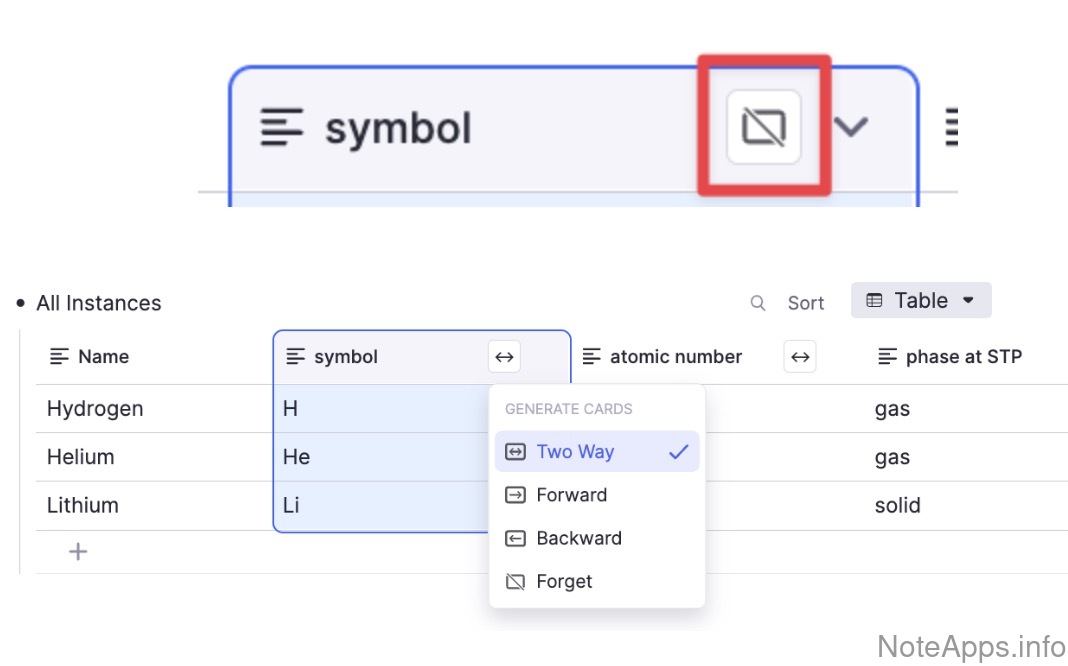Expand the chevron beside the zoomed symbol header
The image size is (1068, 666).
pos(851,127)
